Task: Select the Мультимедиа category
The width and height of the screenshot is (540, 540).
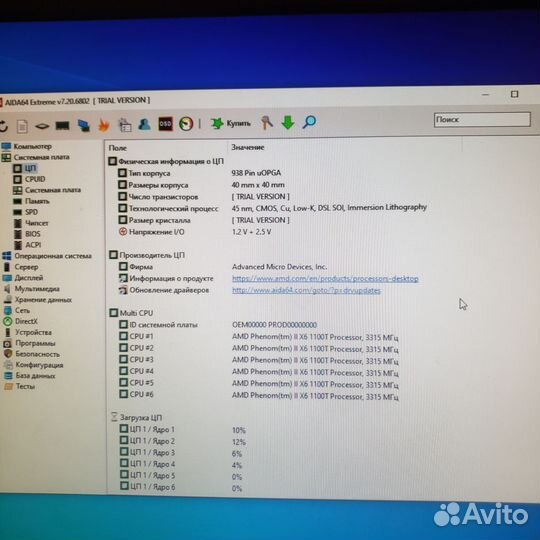Action: (32, 289)
